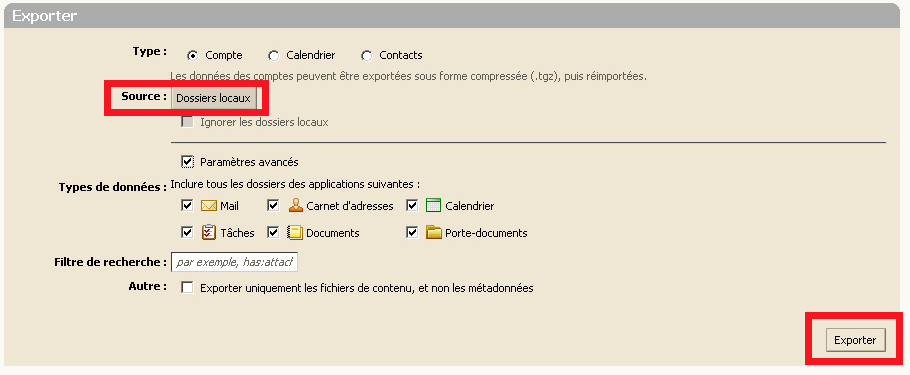This screenshot has height=375, width=910.
Task: Uncheck the Mail data type checkbox
Action: 187,205
